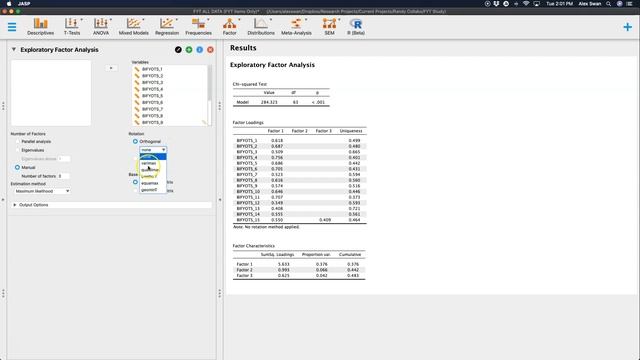Open the T-Tests module
This screenshot has width=640, height=360.
[72, 27]
